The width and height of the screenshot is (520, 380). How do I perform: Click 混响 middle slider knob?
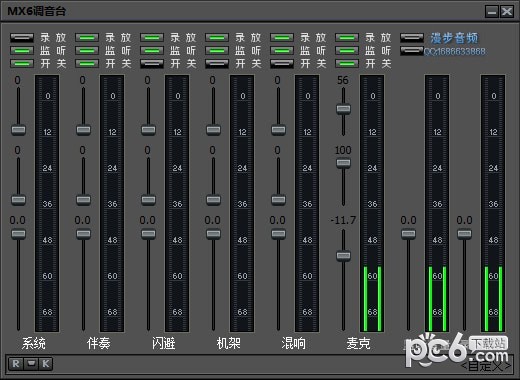[x=278, y=200]
